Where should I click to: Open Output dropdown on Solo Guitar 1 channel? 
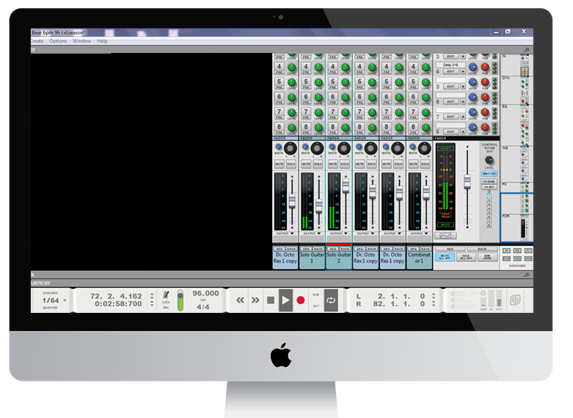312,233
